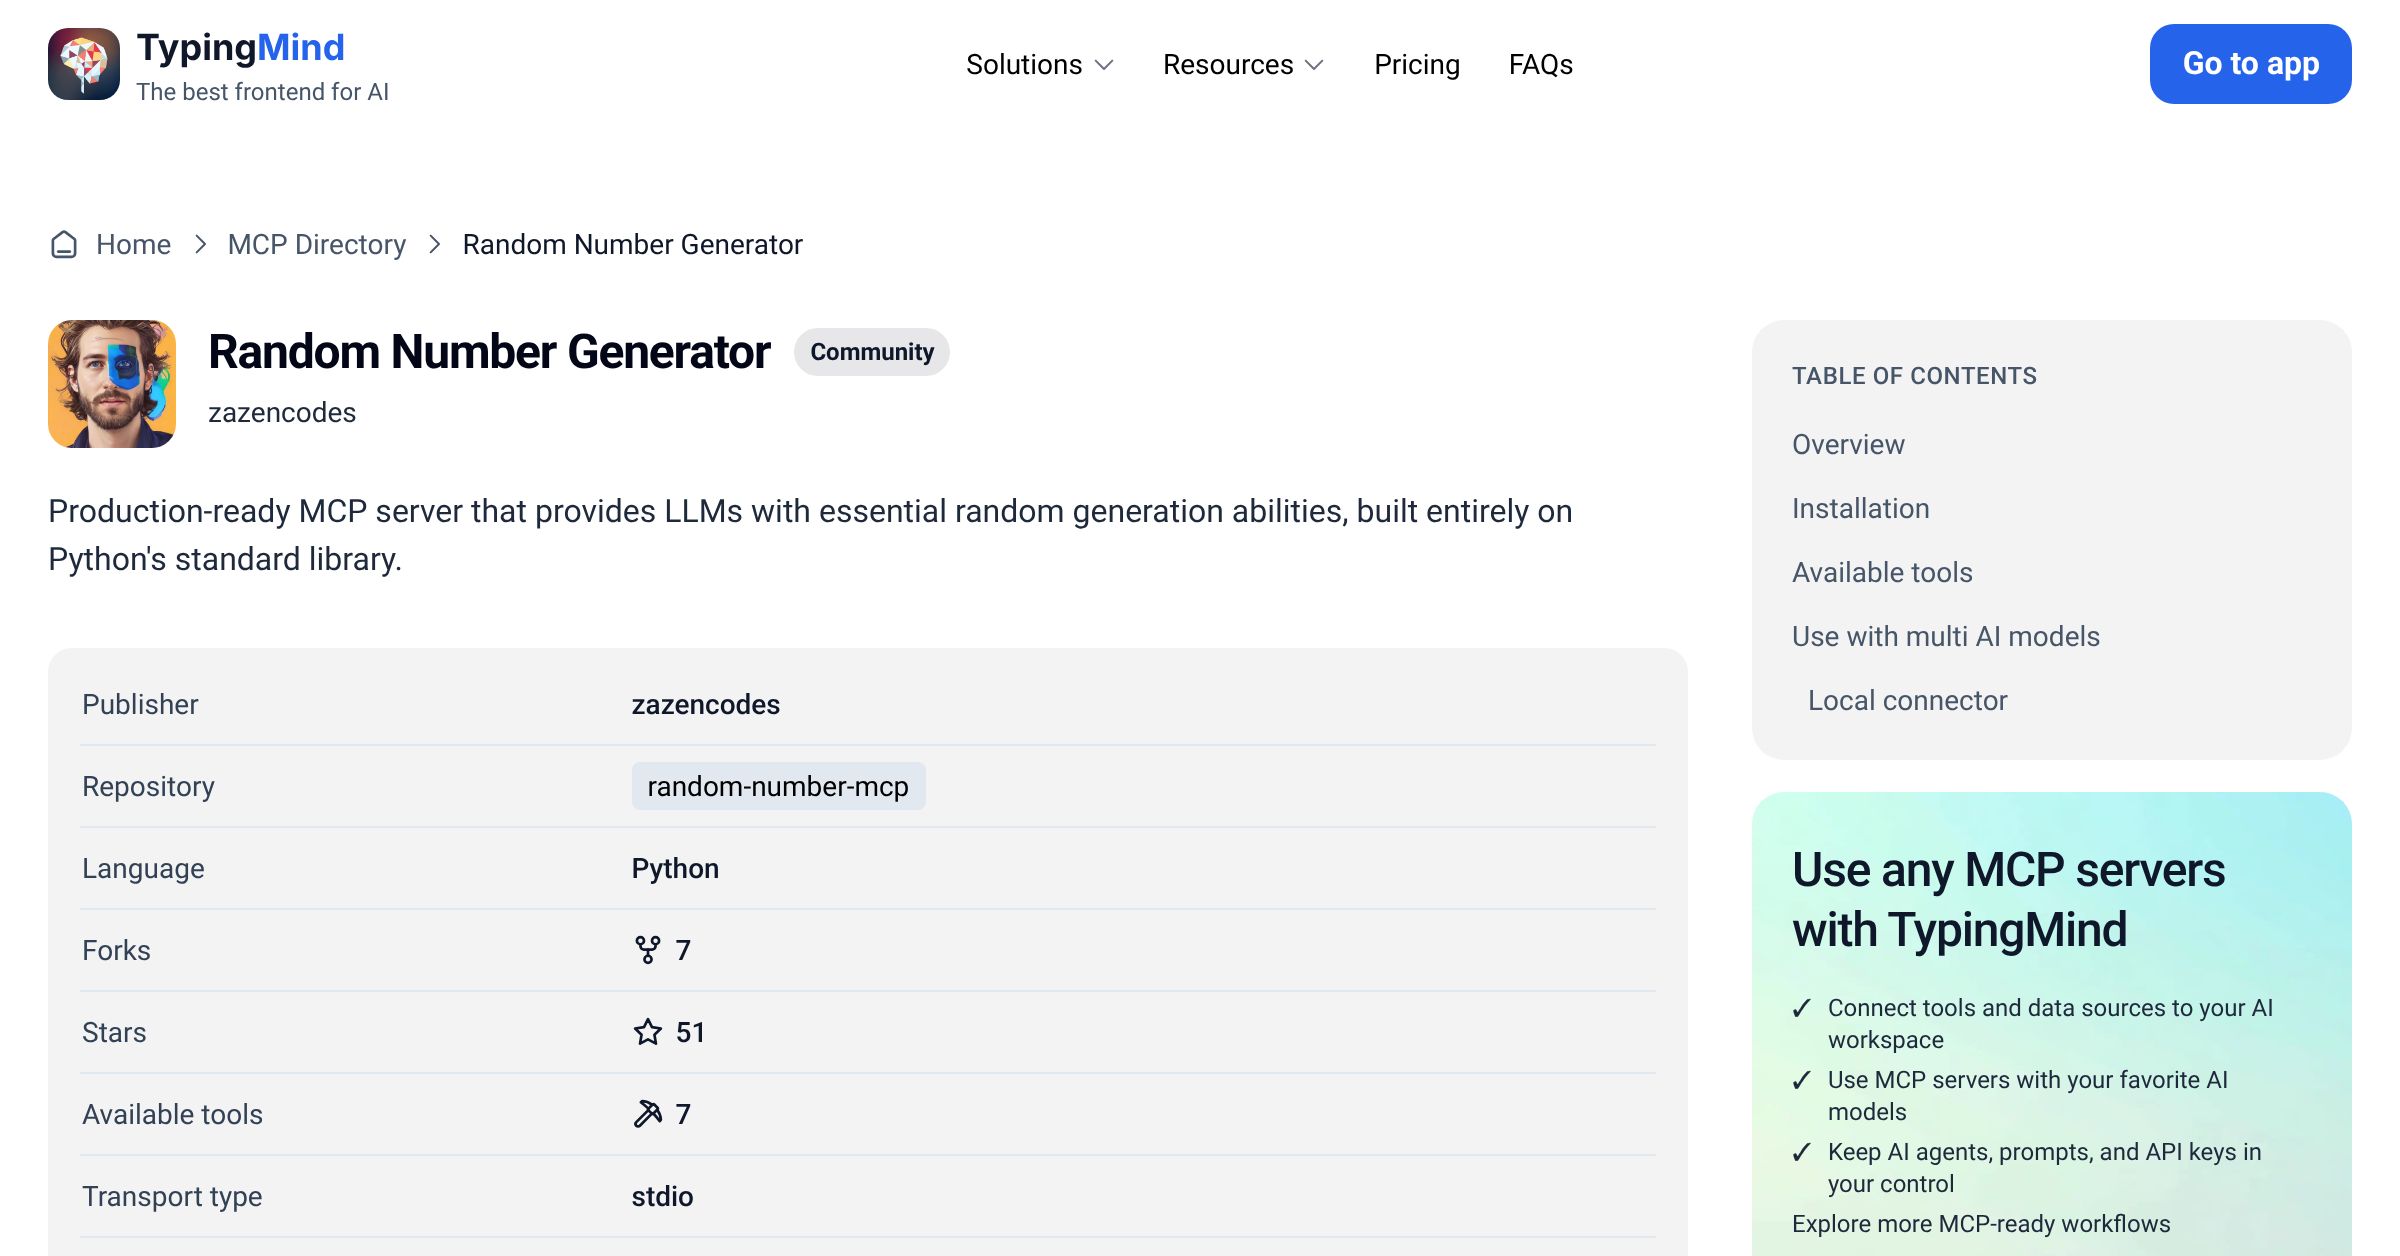
Task: Click the Go to app button
Action: coord(2251,64)
